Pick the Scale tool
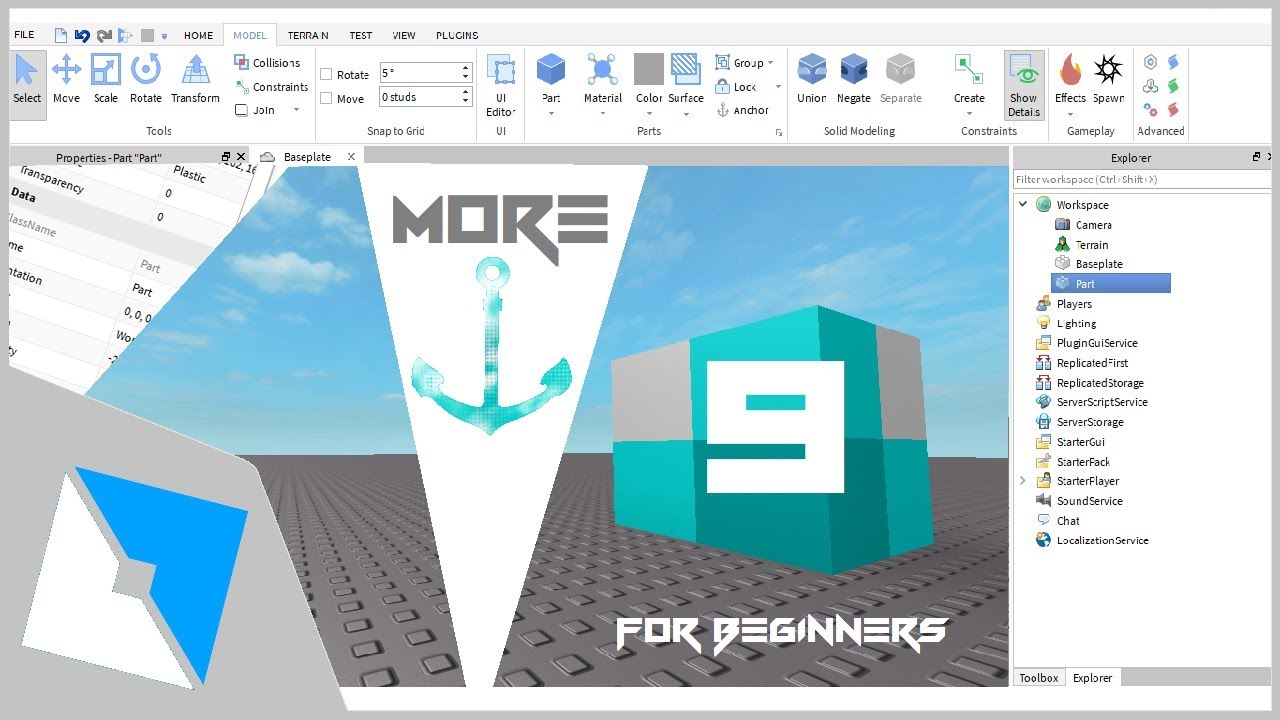Image resolution: width=1280 pixels, height=720 pixels. pos(106,80)
